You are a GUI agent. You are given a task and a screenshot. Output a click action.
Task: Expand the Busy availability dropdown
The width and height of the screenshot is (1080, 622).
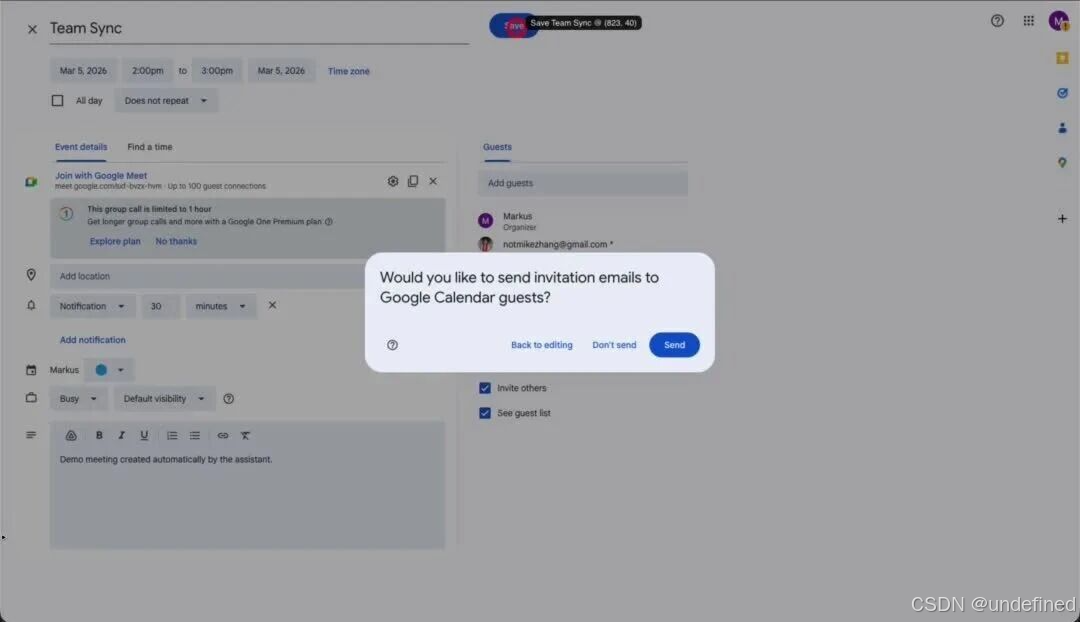(x=78, y=399)
